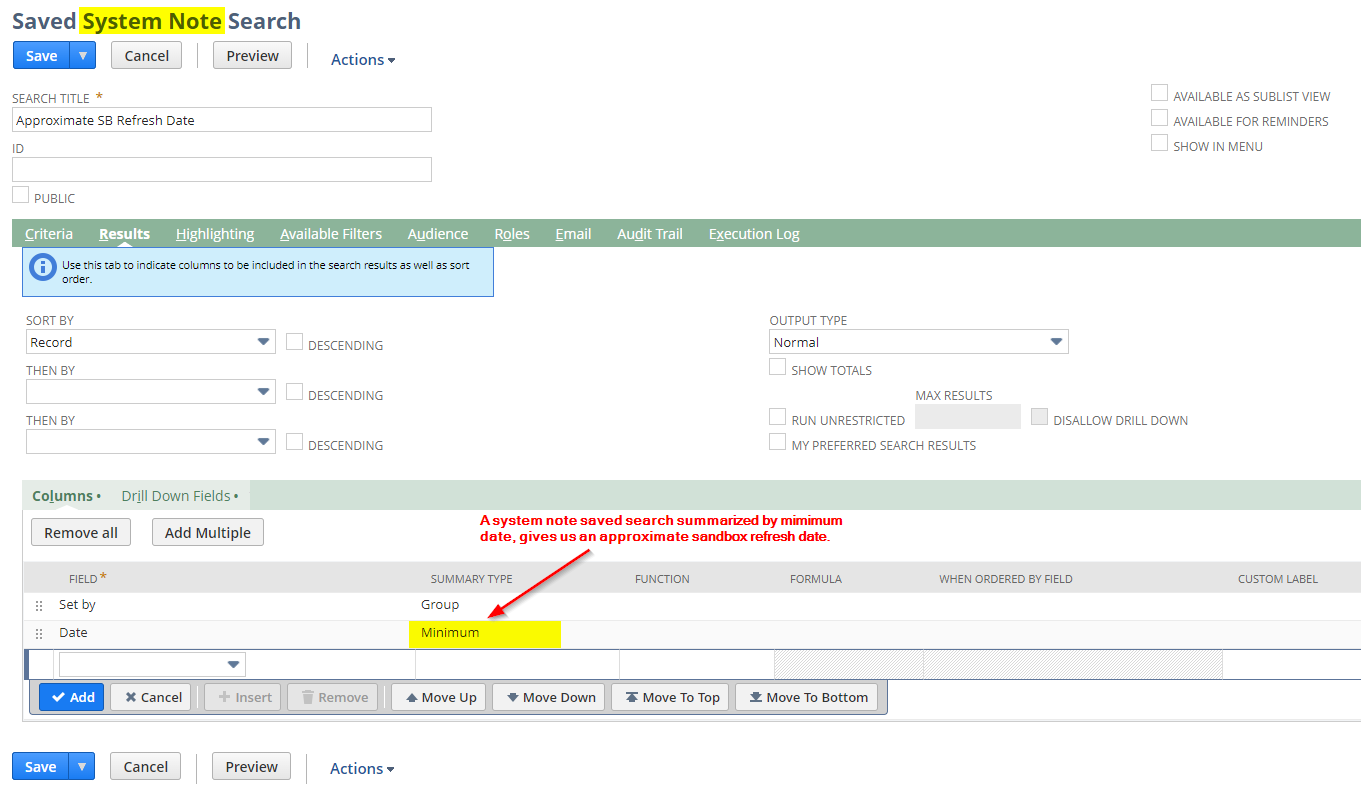Click the bottom Save button
Screen dimensions: 1361x809
pyautogui.click(x=40, y=767)
